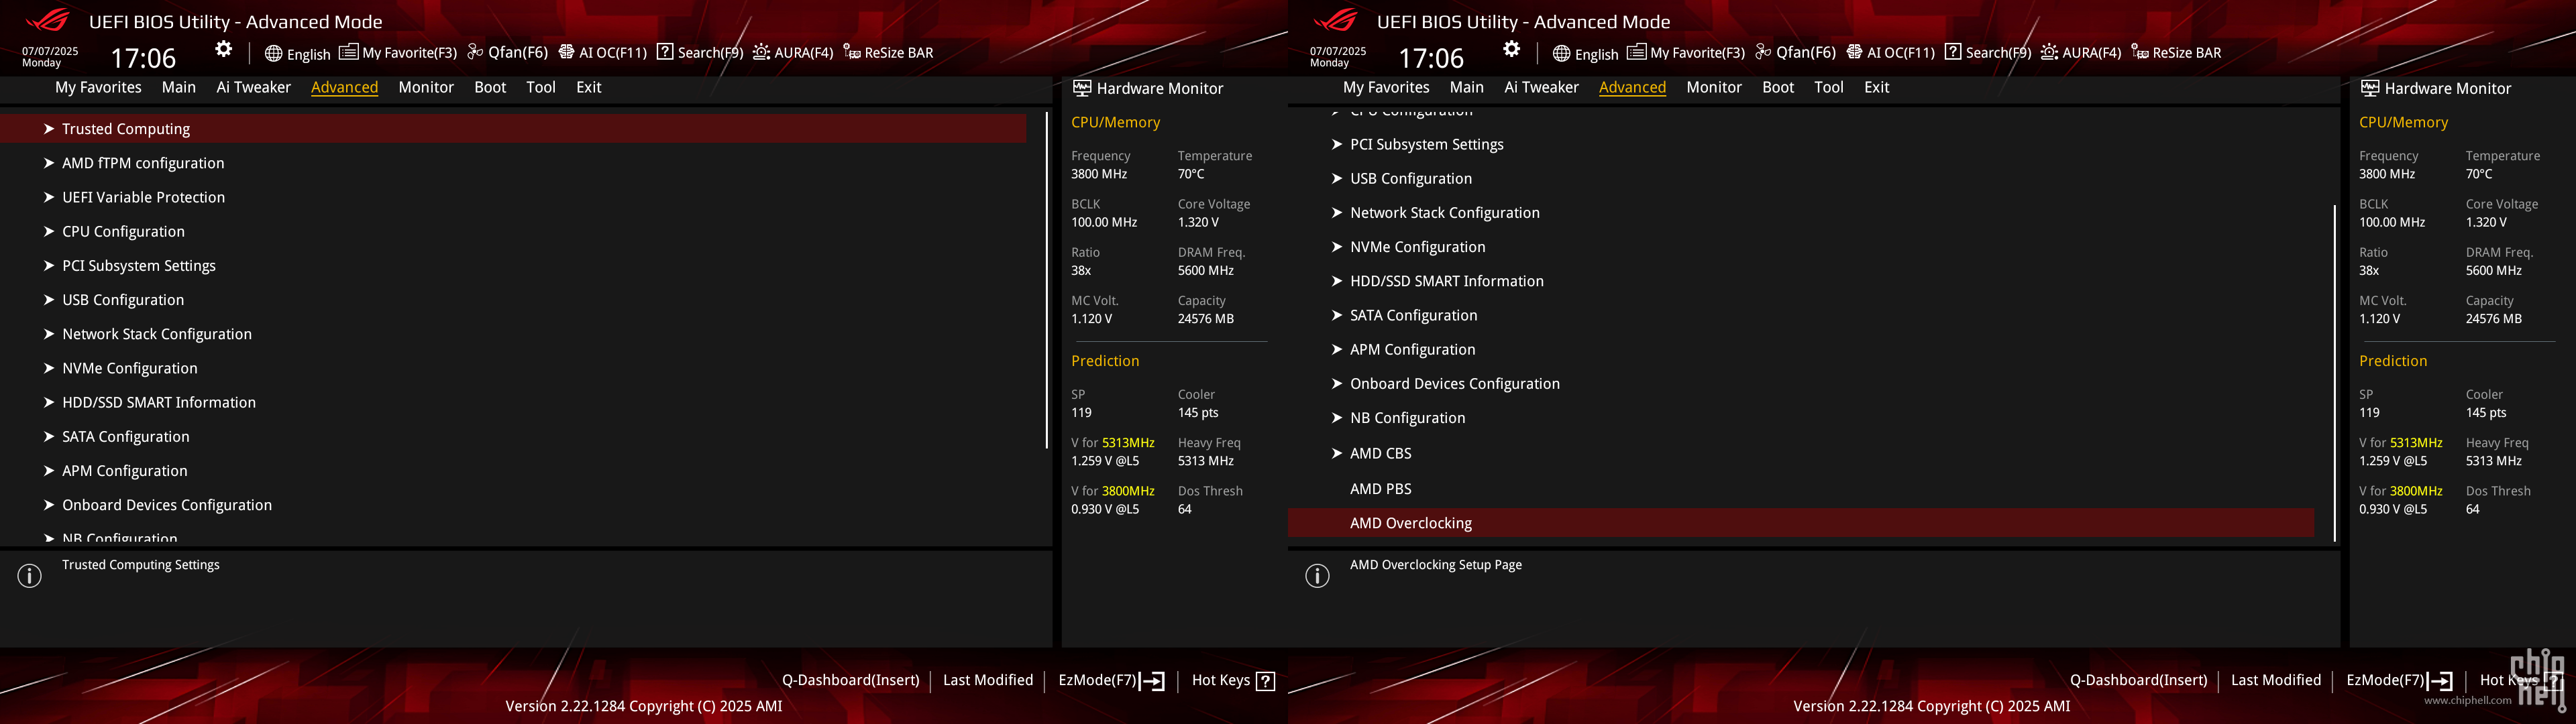Viewport: 2576px width, 724px height.
Task: Launch Qfan(F6) fan icon in left screen
Action: (475, 52)
